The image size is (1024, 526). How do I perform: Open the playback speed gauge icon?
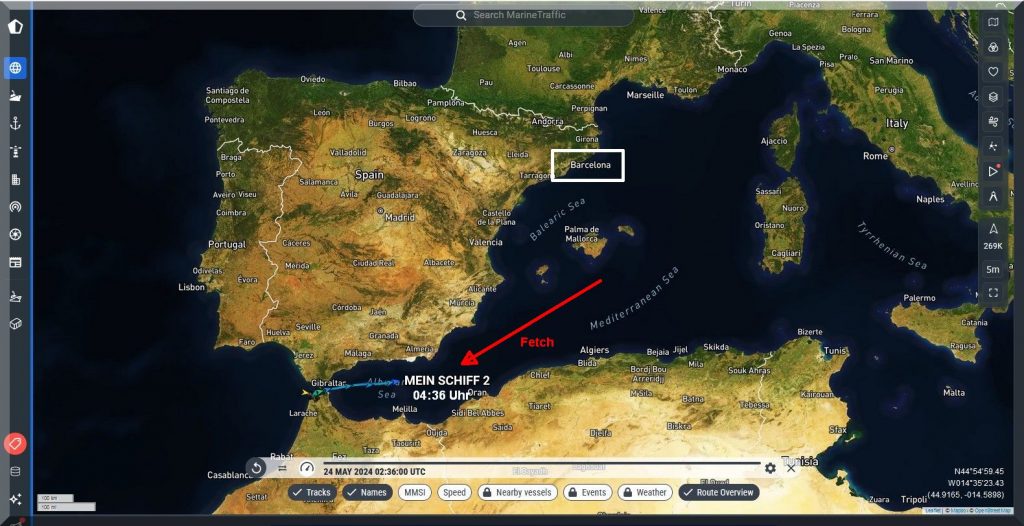tap(307, 468)
